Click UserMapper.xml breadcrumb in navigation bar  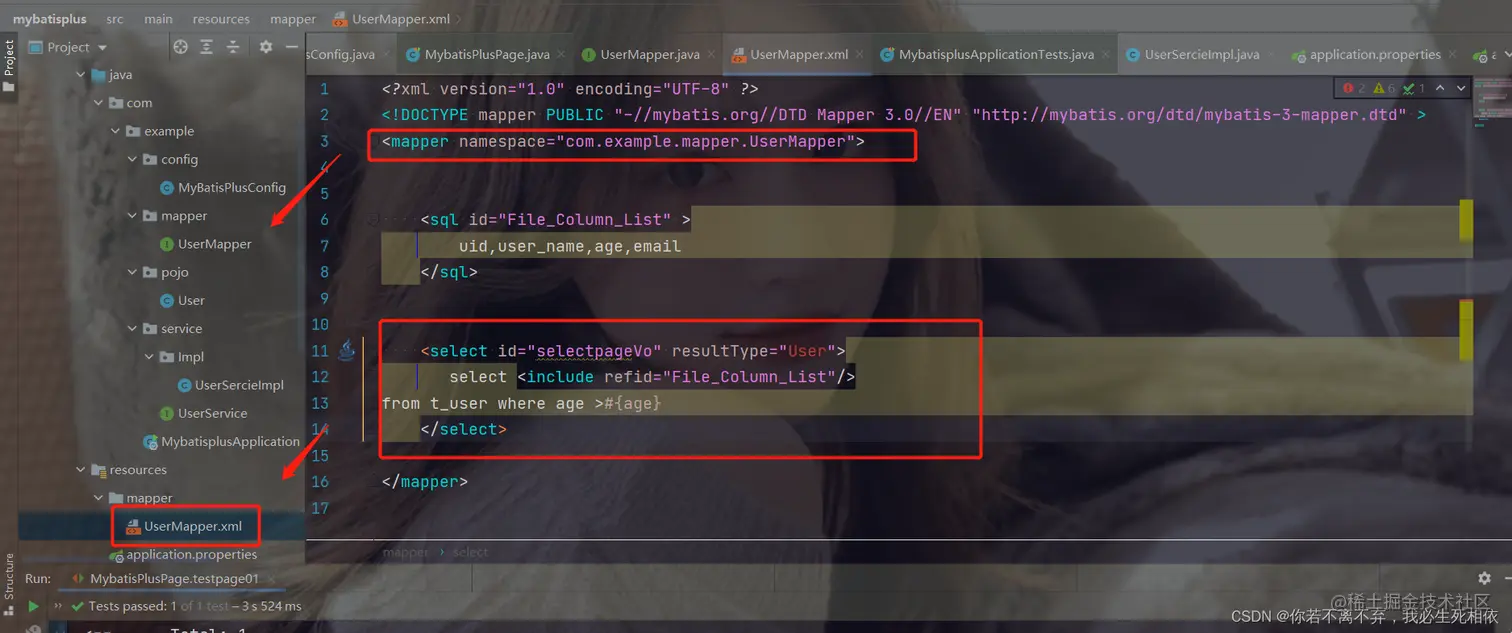(x=391, y=19)
